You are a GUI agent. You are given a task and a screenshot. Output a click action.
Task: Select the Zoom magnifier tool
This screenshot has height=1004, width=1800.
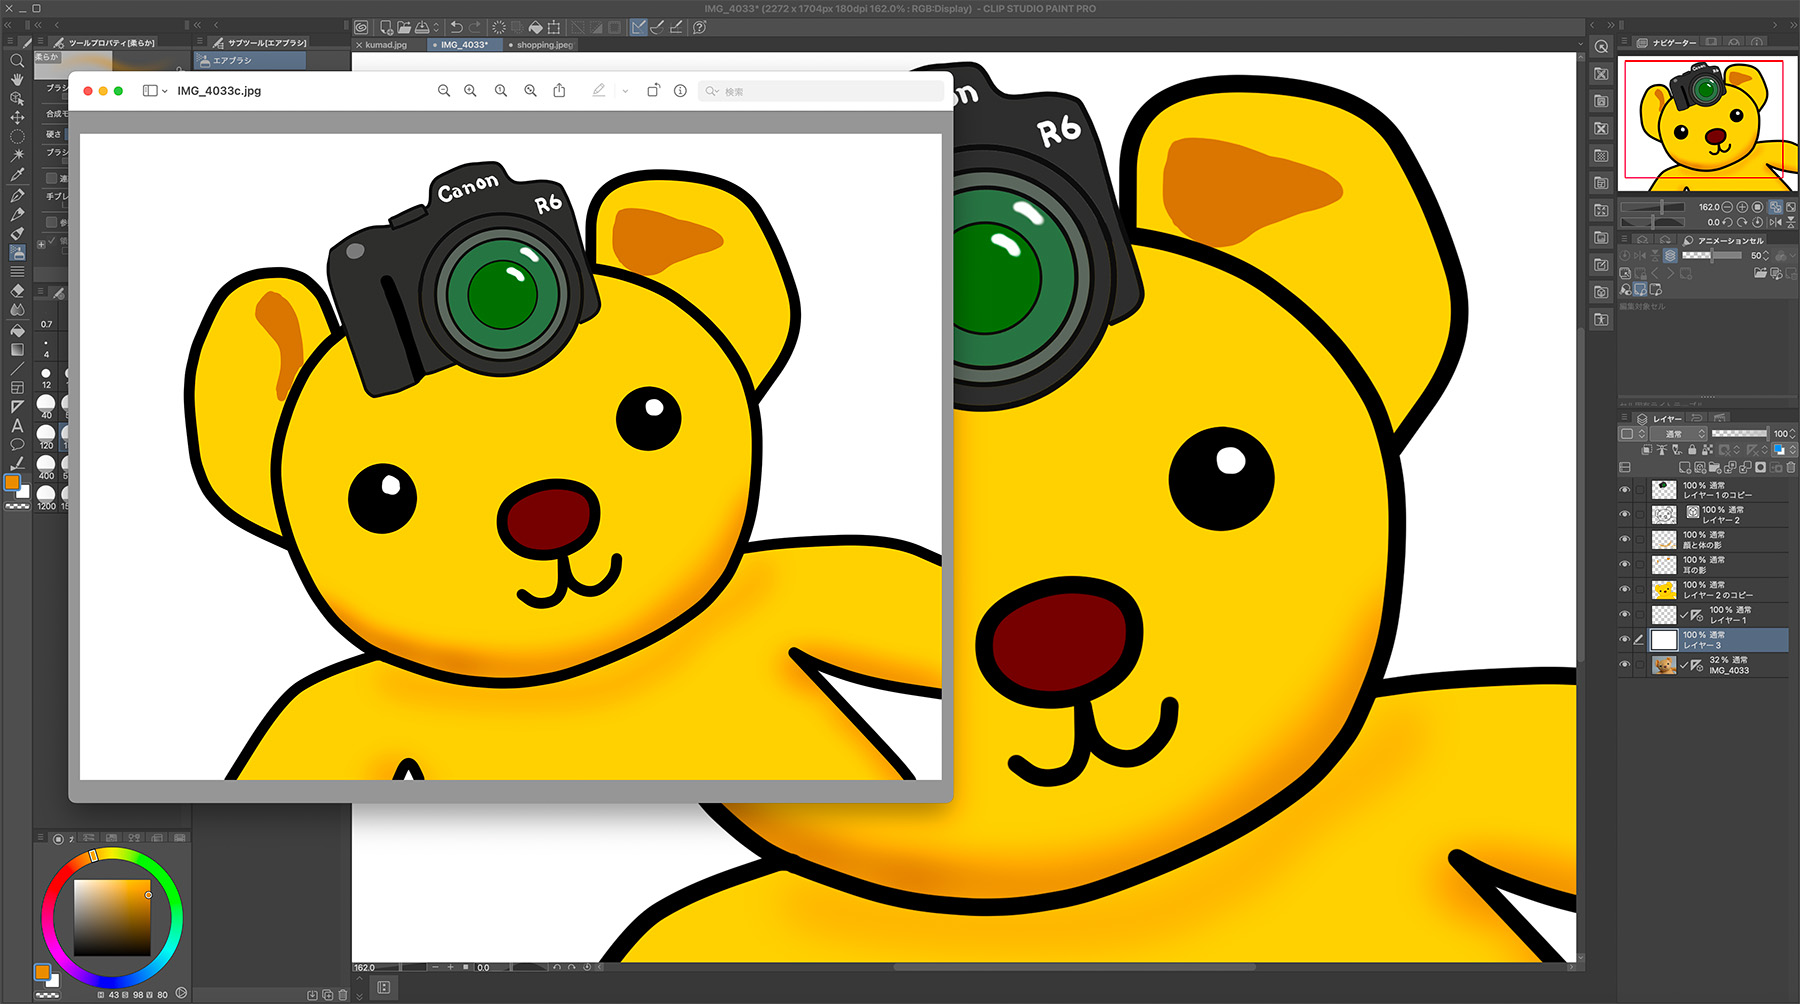17,61
